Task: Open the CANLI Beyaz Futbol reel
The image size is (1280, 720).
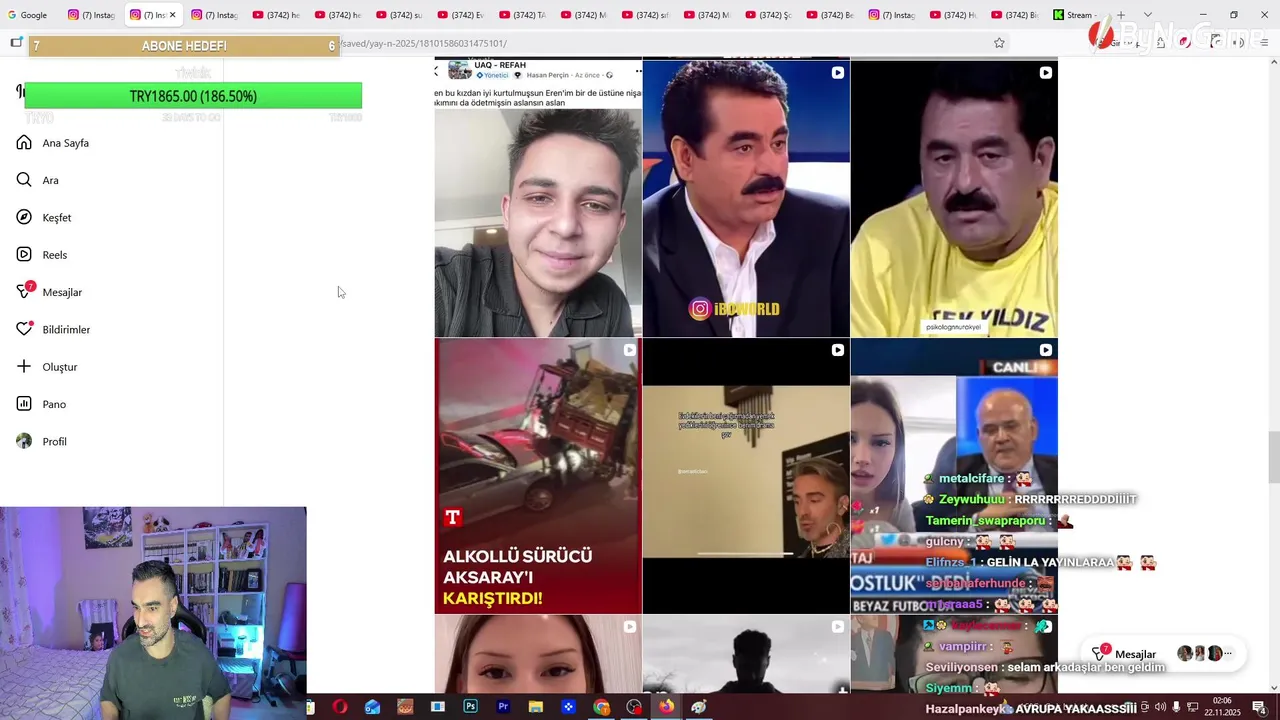Action: [x=954, y=476]
